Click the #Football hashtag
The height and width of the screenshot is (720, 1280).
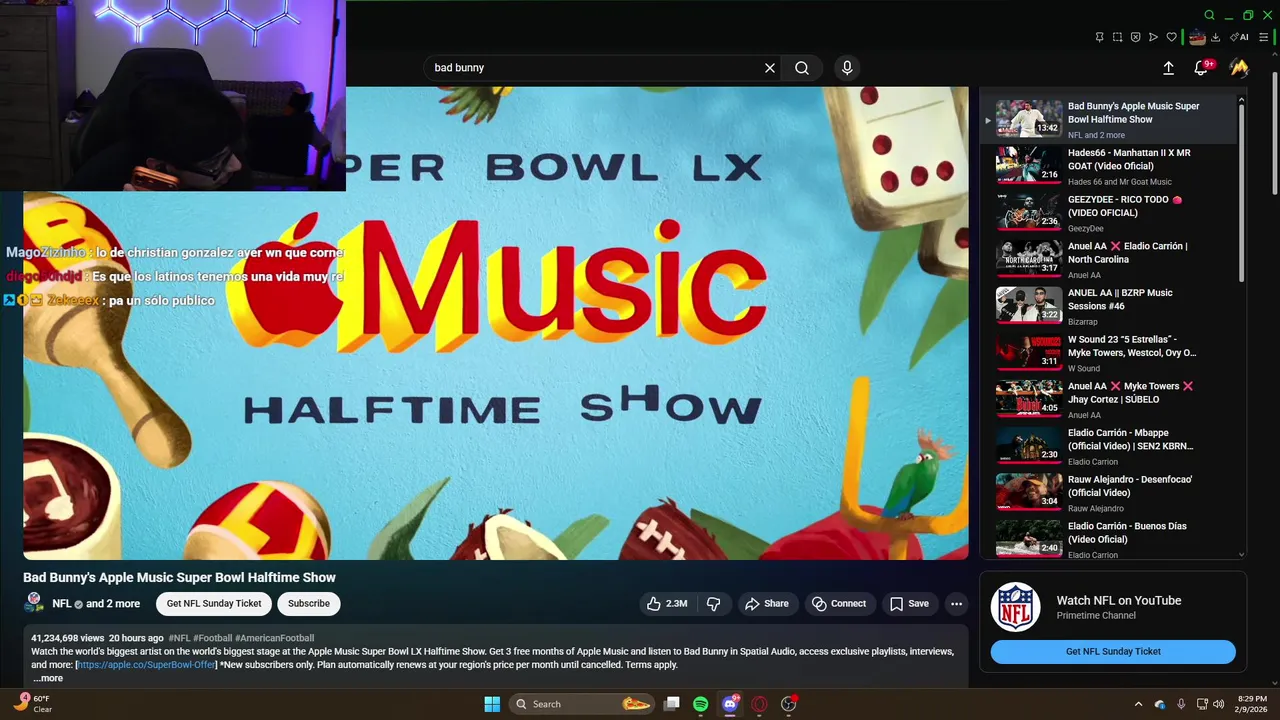click(x=212, y=638)
